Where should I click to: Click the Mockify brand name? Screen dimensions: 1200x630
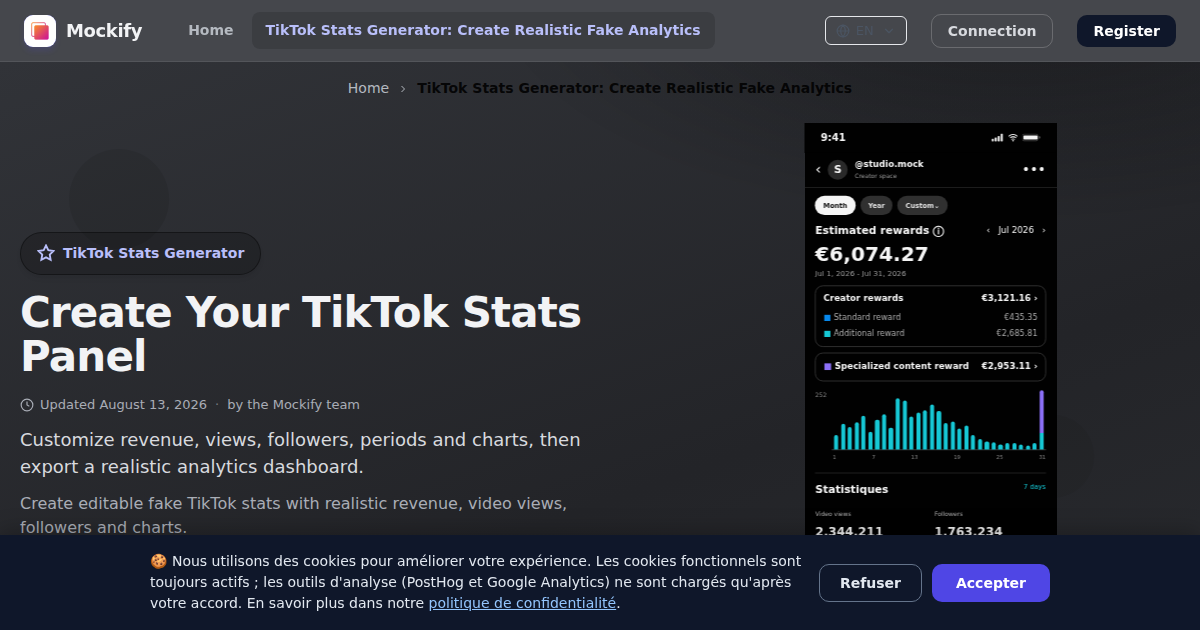tap(104, 31)
